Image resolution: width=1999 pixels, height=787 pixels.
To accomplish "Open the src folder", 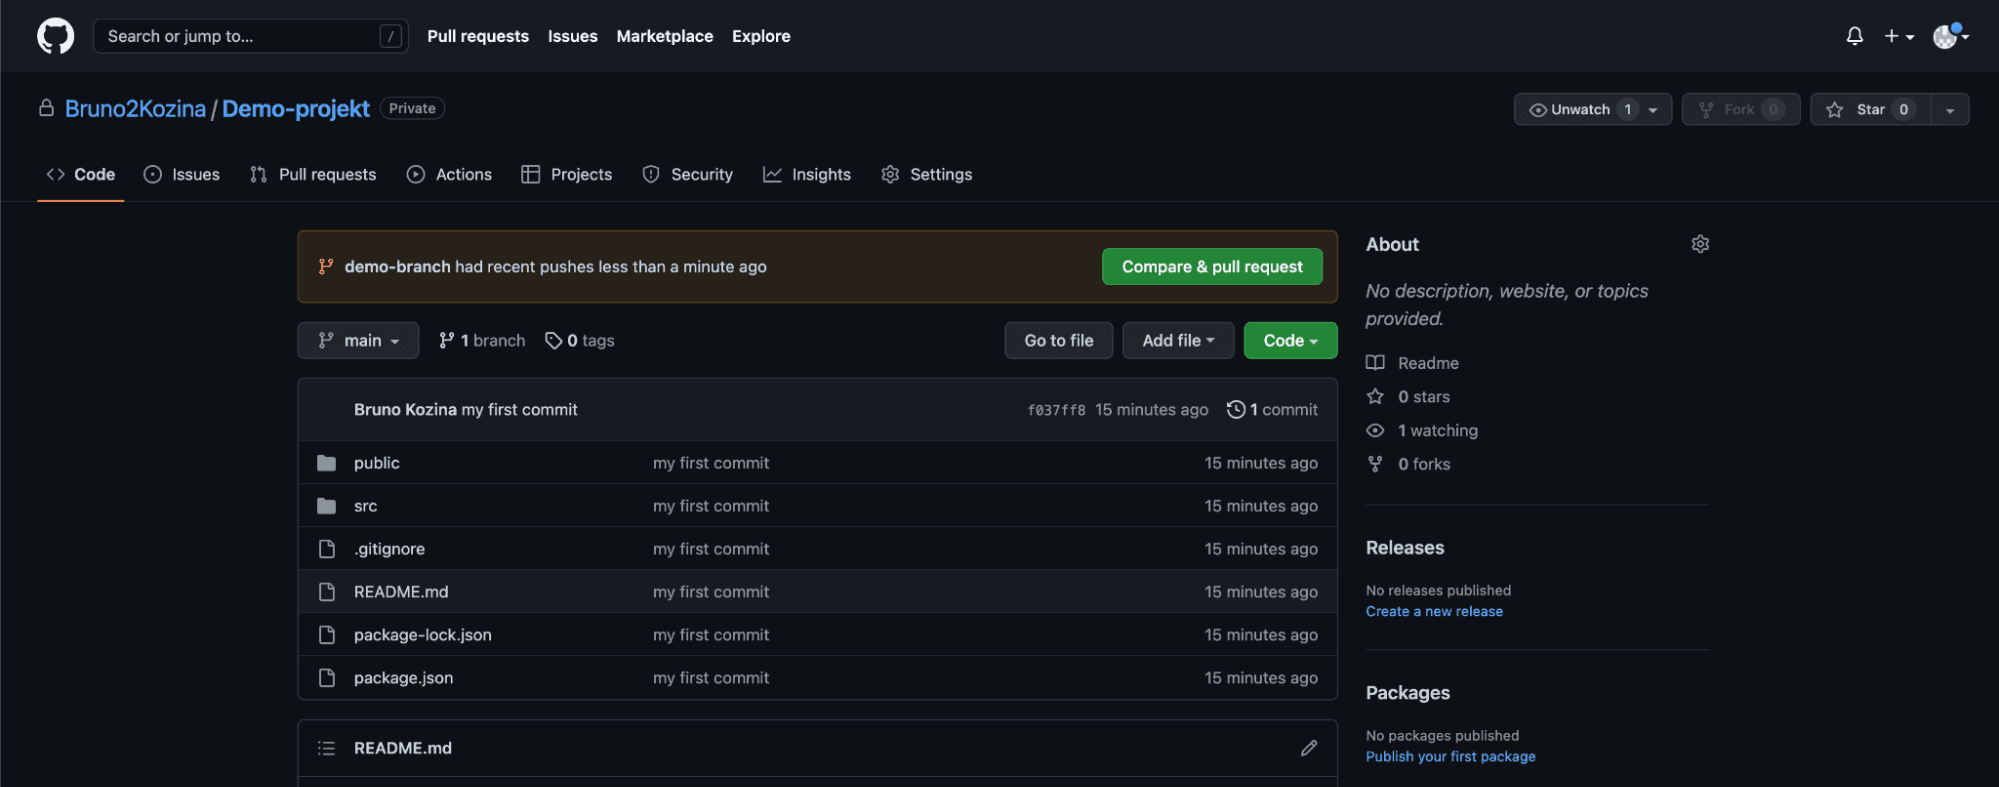I will point(365,506).
